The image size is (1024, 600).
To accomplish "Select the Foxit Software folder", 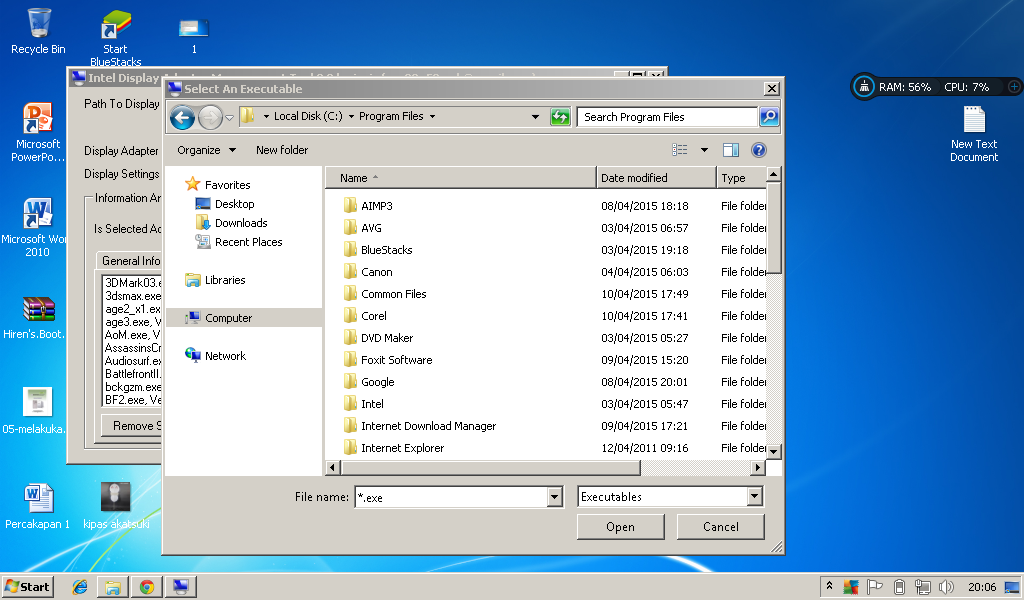I will tap(387, 360).
